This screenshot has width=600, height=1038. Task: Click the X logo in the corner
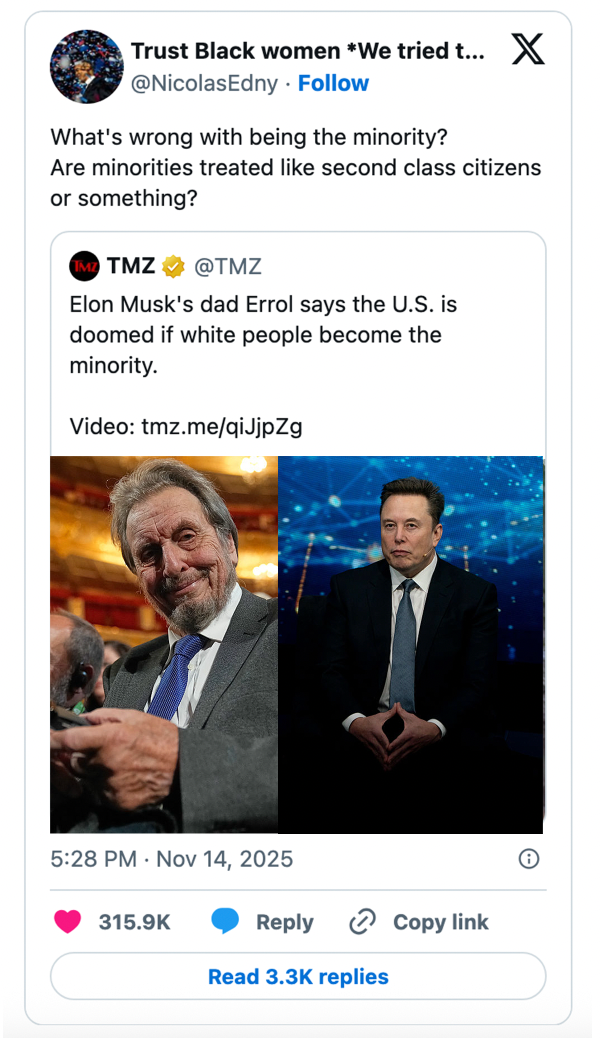pyautogui.click(x=528, y=48)
